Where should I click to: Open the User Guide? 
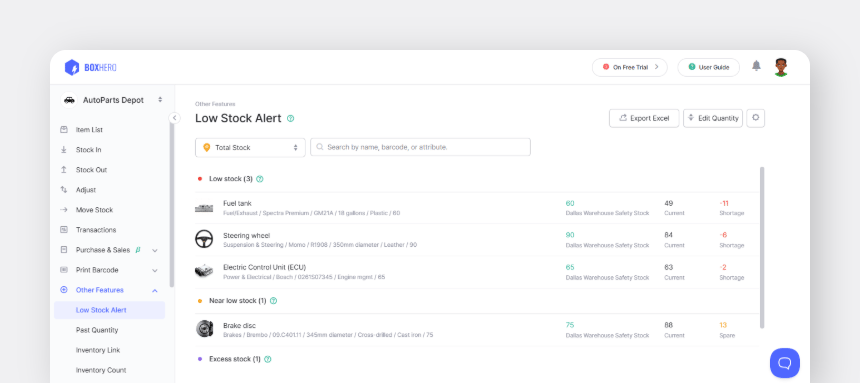point(708,67)
